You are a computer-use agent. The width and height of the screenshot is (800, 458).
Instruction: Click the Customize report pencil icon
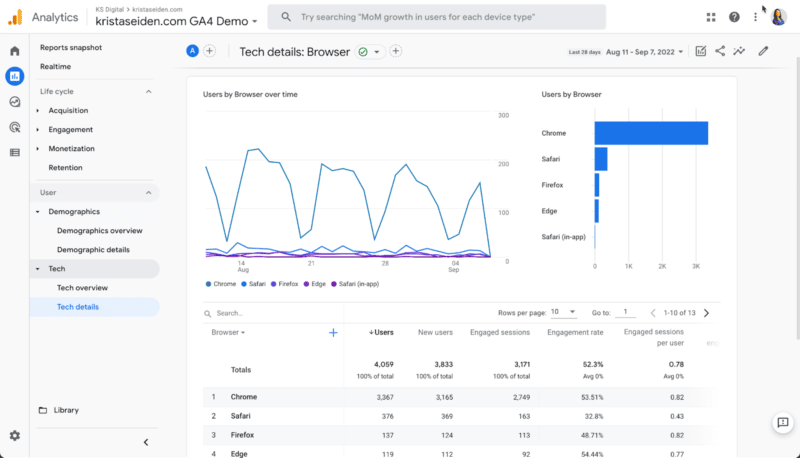coord(763,51)
